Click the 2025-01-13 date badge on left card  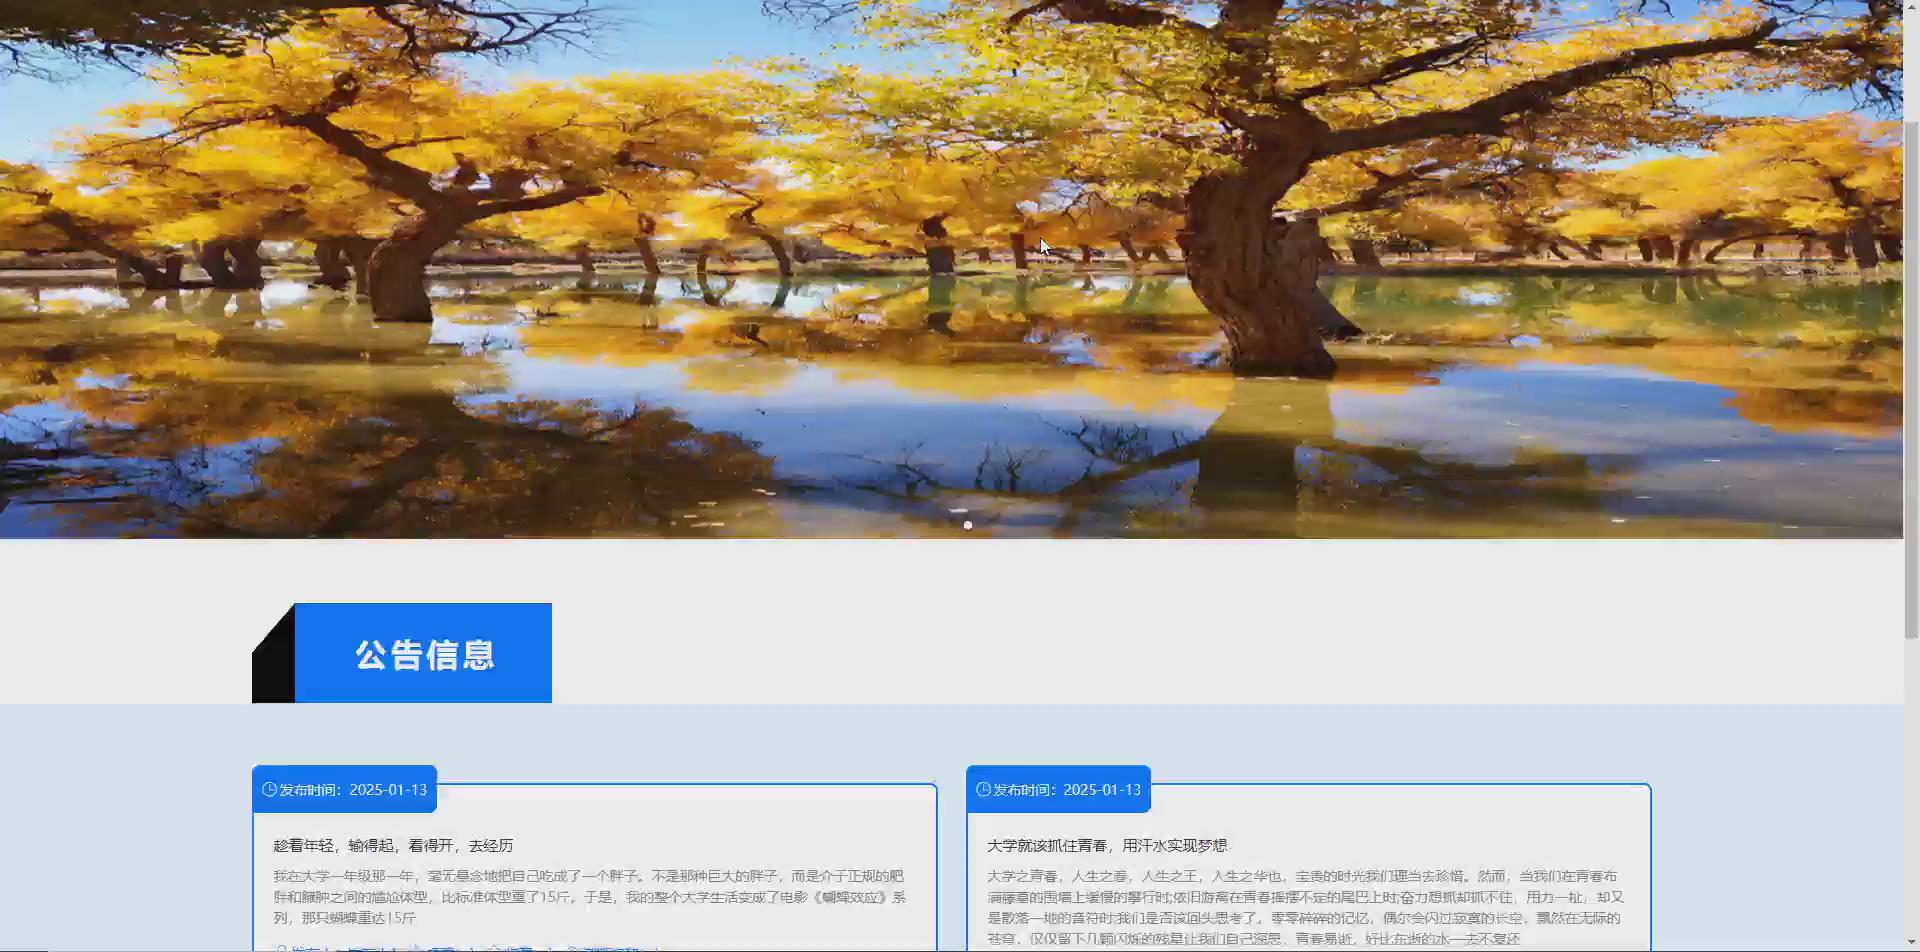(345, 789)
